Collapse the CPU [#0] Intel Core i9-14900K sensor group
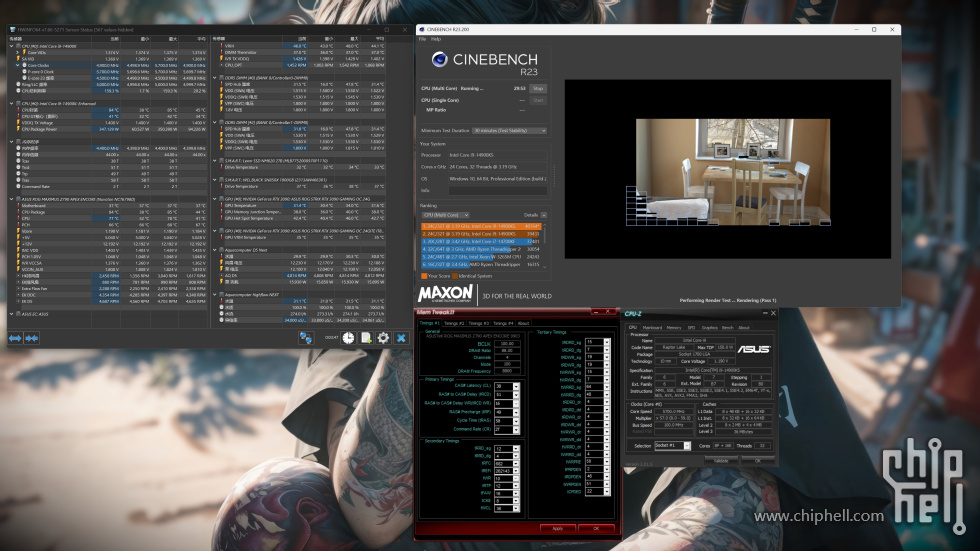The image size is (980, 551). [11, 46]
